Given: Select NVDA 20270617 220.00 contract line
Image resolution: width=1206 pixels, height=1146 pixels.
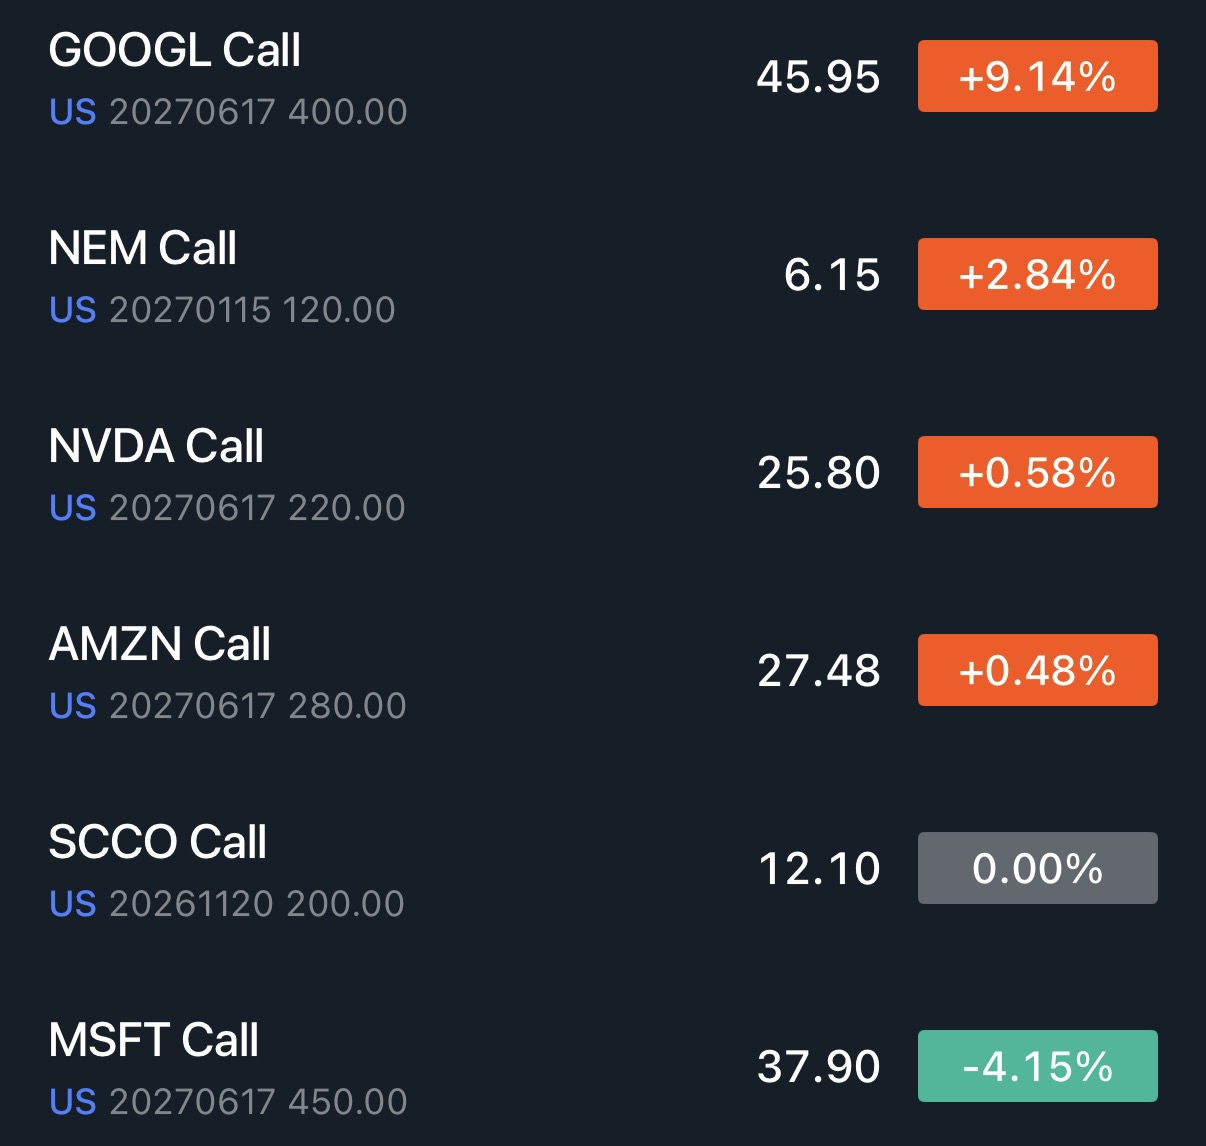Looking at the screenshot, I should pos(227,508).
